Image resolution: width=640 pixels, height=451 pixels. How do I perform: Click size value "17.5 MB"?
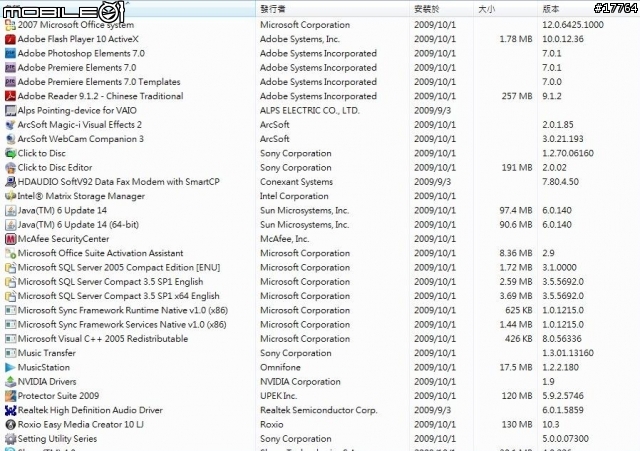[516, 367]
